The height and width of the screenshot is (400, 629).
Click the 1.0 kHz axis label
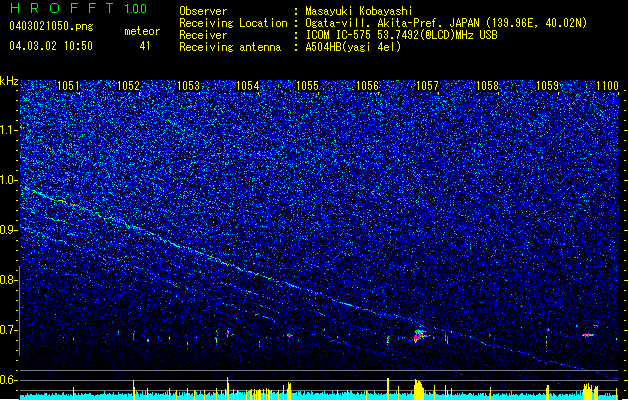pyautogui.click(x=9, y=180)
